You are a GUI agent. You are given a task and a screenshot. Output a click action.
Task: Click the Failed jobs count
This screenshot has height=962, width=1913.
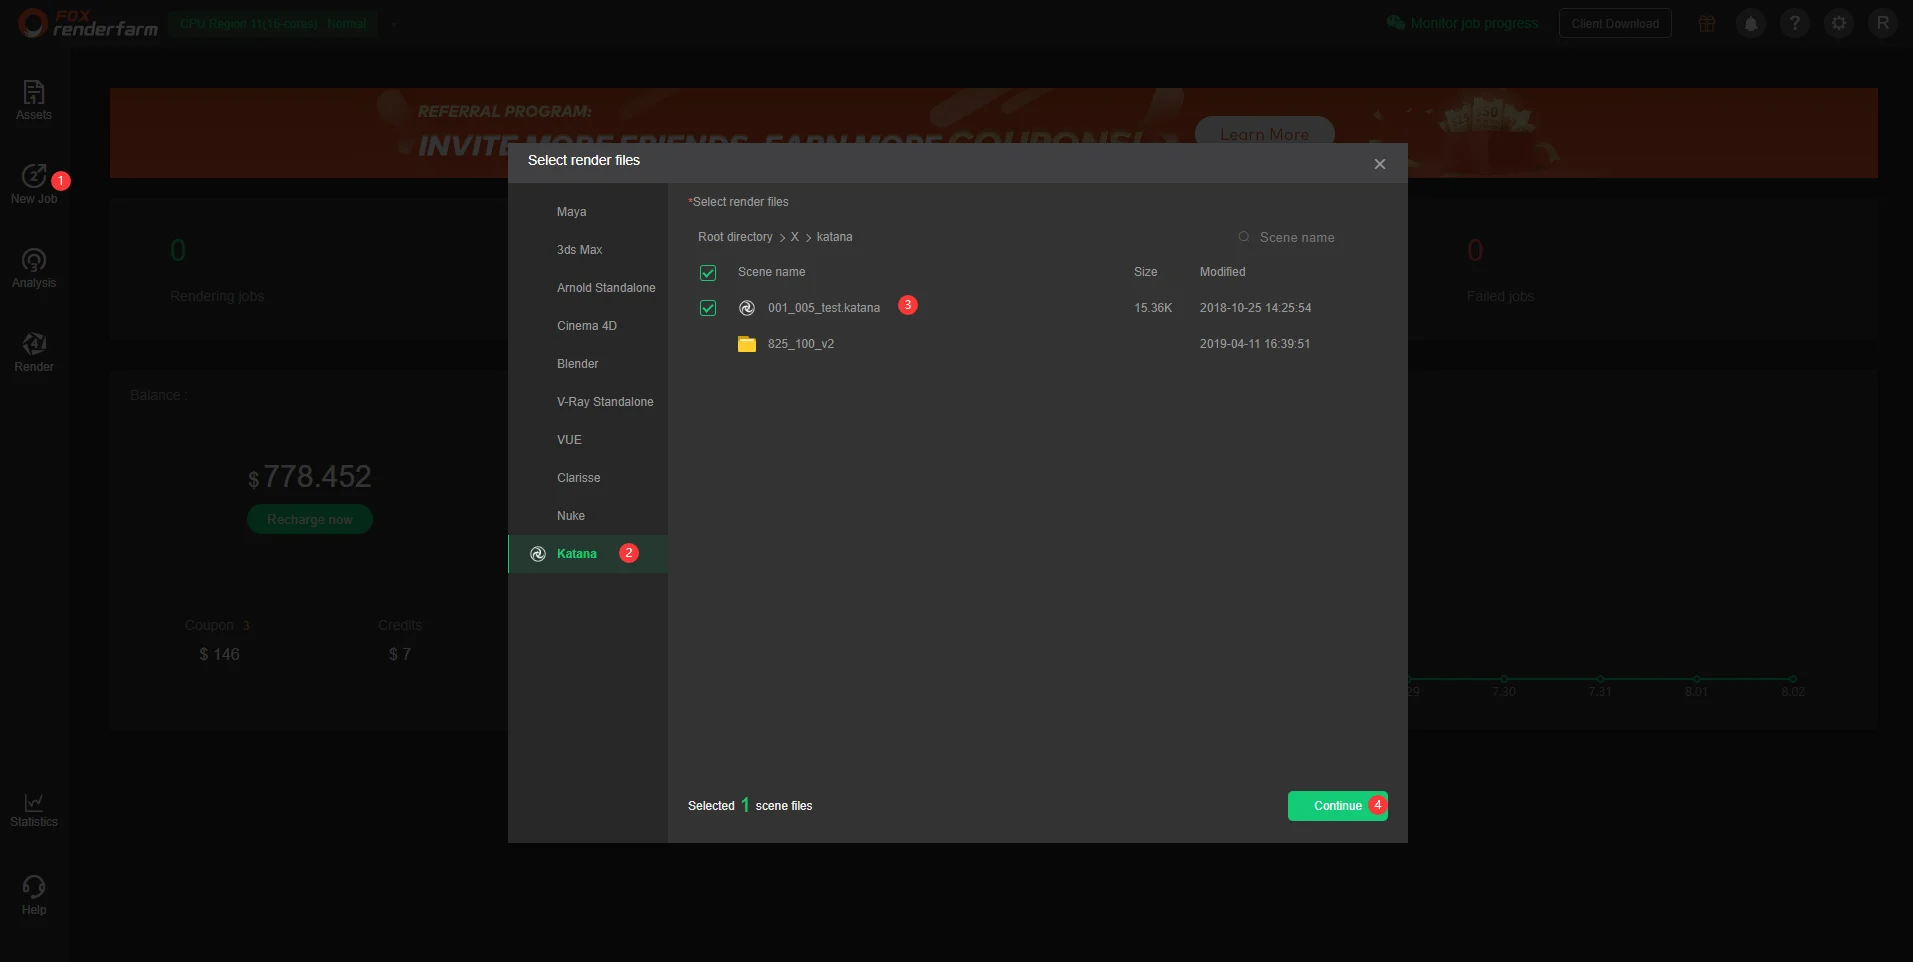tap(1475, 250)
